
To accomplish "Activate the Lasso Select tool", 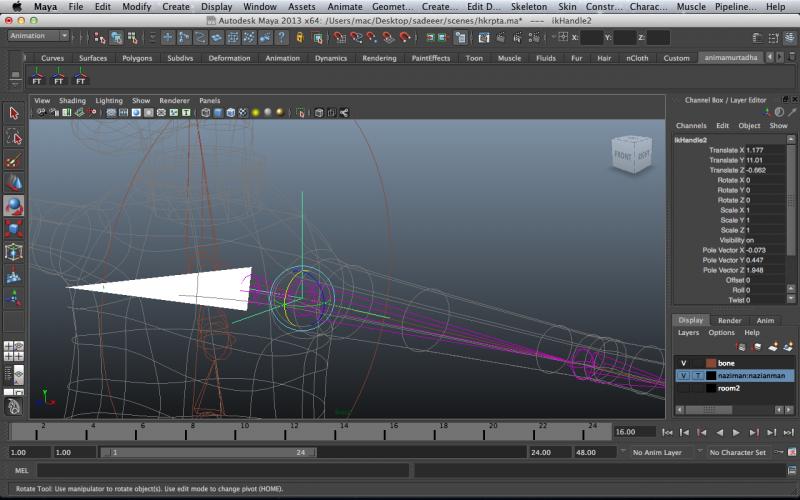I will click(14, 137).
